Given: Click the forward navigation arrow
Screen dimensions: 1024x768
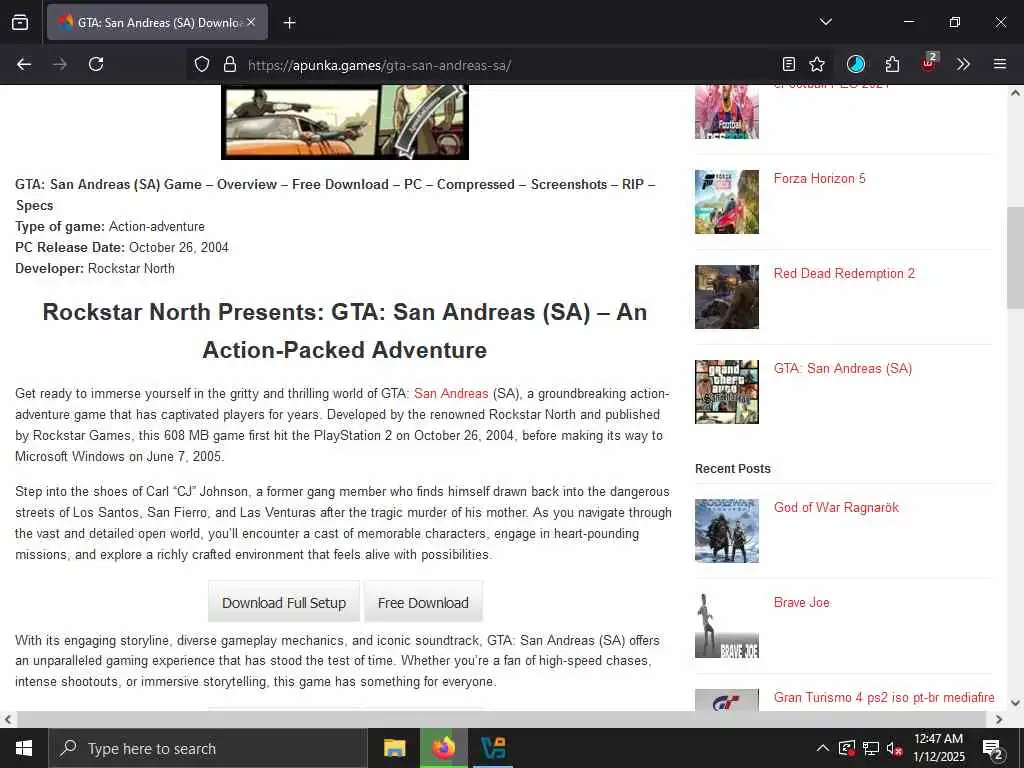Looking at the screenshot, I should click(x=60, y=64).
